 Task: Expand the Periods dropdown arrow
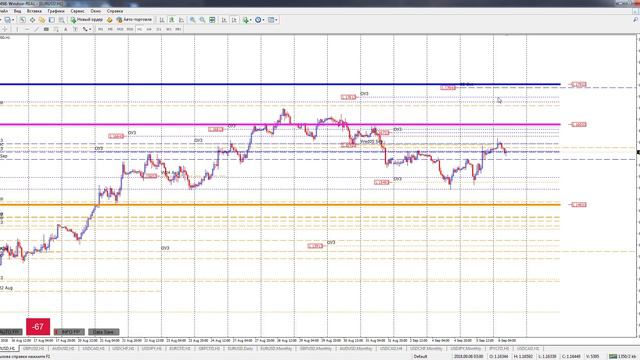[263, 20]
